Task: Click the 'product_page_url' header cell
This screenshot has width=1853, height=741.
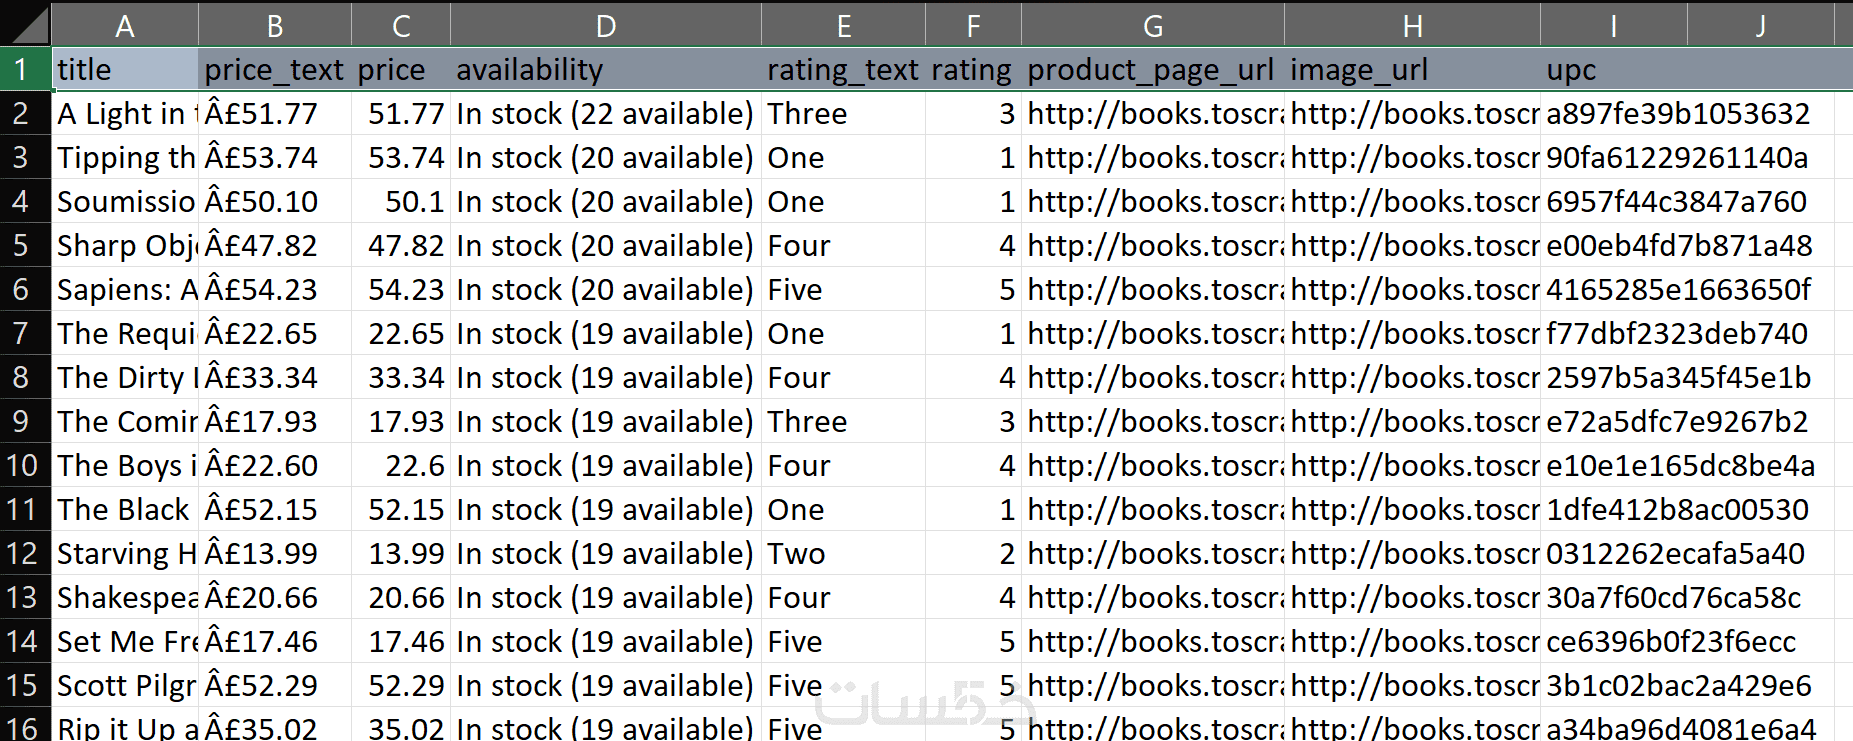Action: point(1152,70)
